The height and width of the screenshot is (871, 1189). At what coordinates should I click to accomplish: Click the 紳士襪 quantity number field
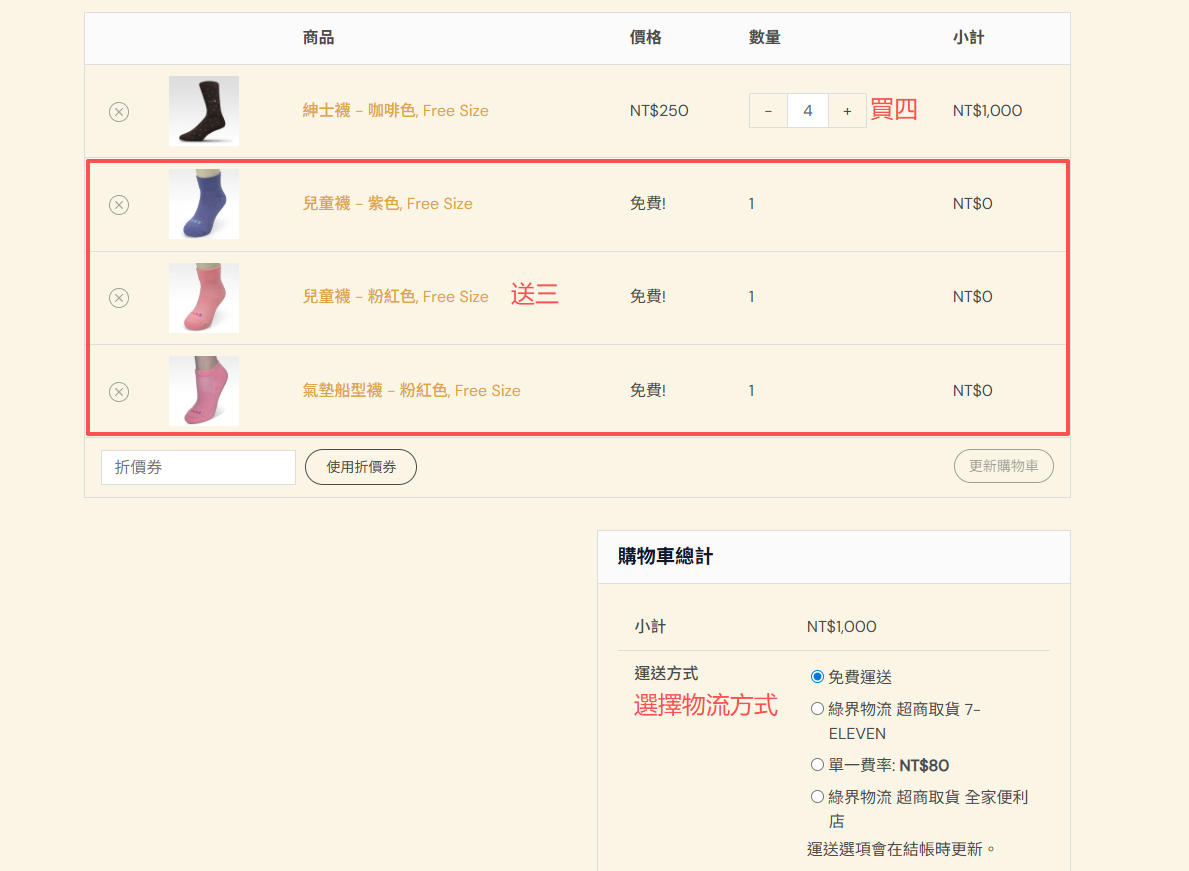click(x=808, y=111)
